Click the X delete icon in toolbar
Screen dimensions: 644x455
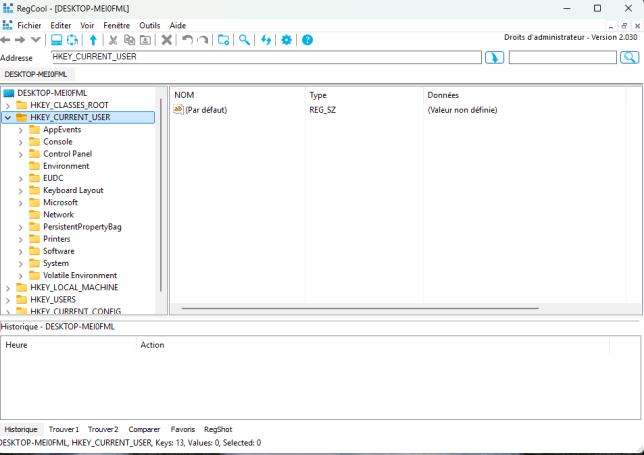click(x=167, y=40)
